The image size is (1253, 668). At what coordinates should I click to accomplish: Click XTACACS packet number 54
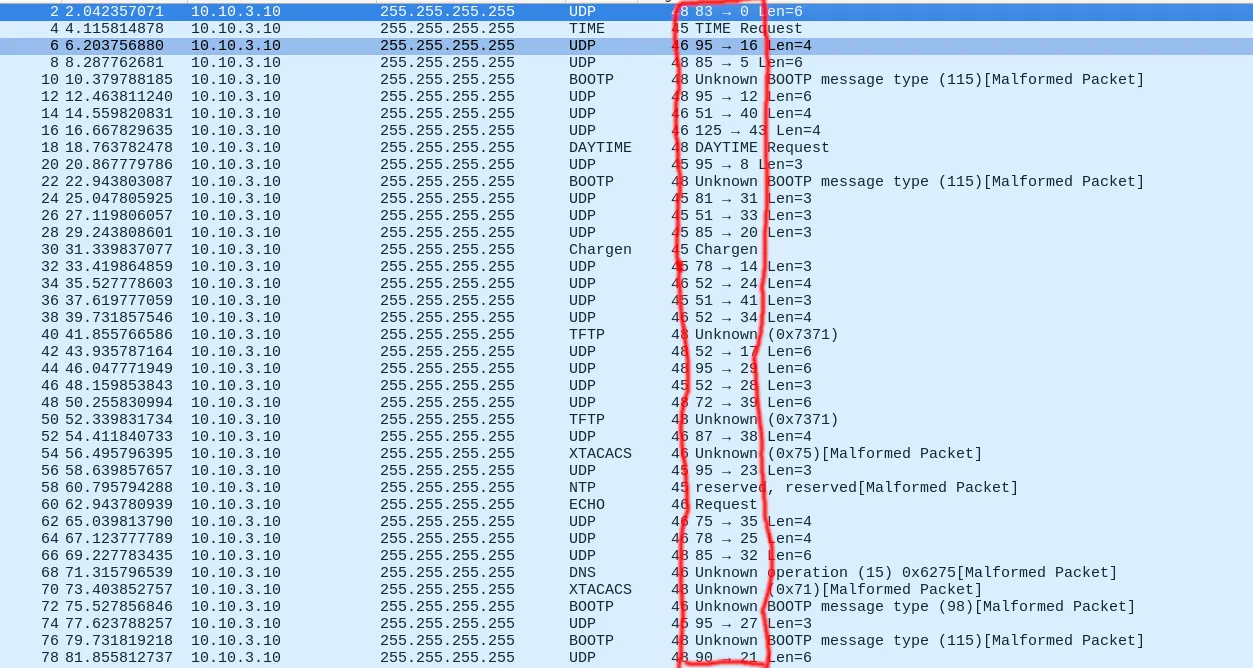400,454
